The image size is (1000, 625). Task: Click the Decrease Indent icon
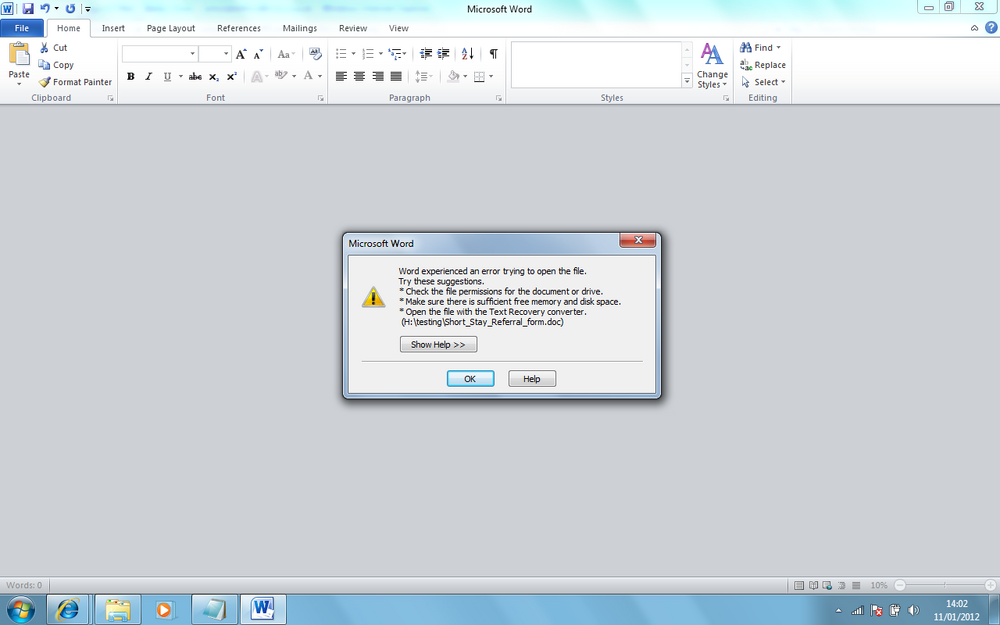tap(426, 54)
